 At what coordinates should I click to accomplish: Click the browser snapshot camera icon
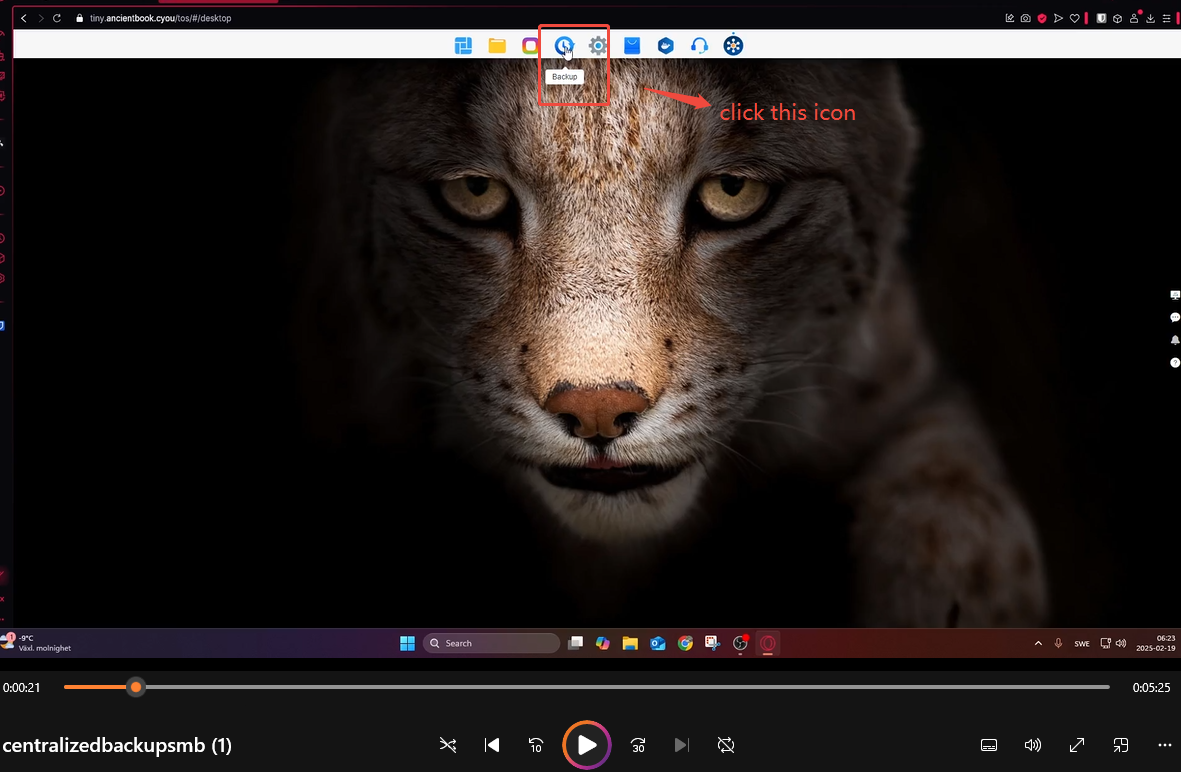pos(1026,18)
